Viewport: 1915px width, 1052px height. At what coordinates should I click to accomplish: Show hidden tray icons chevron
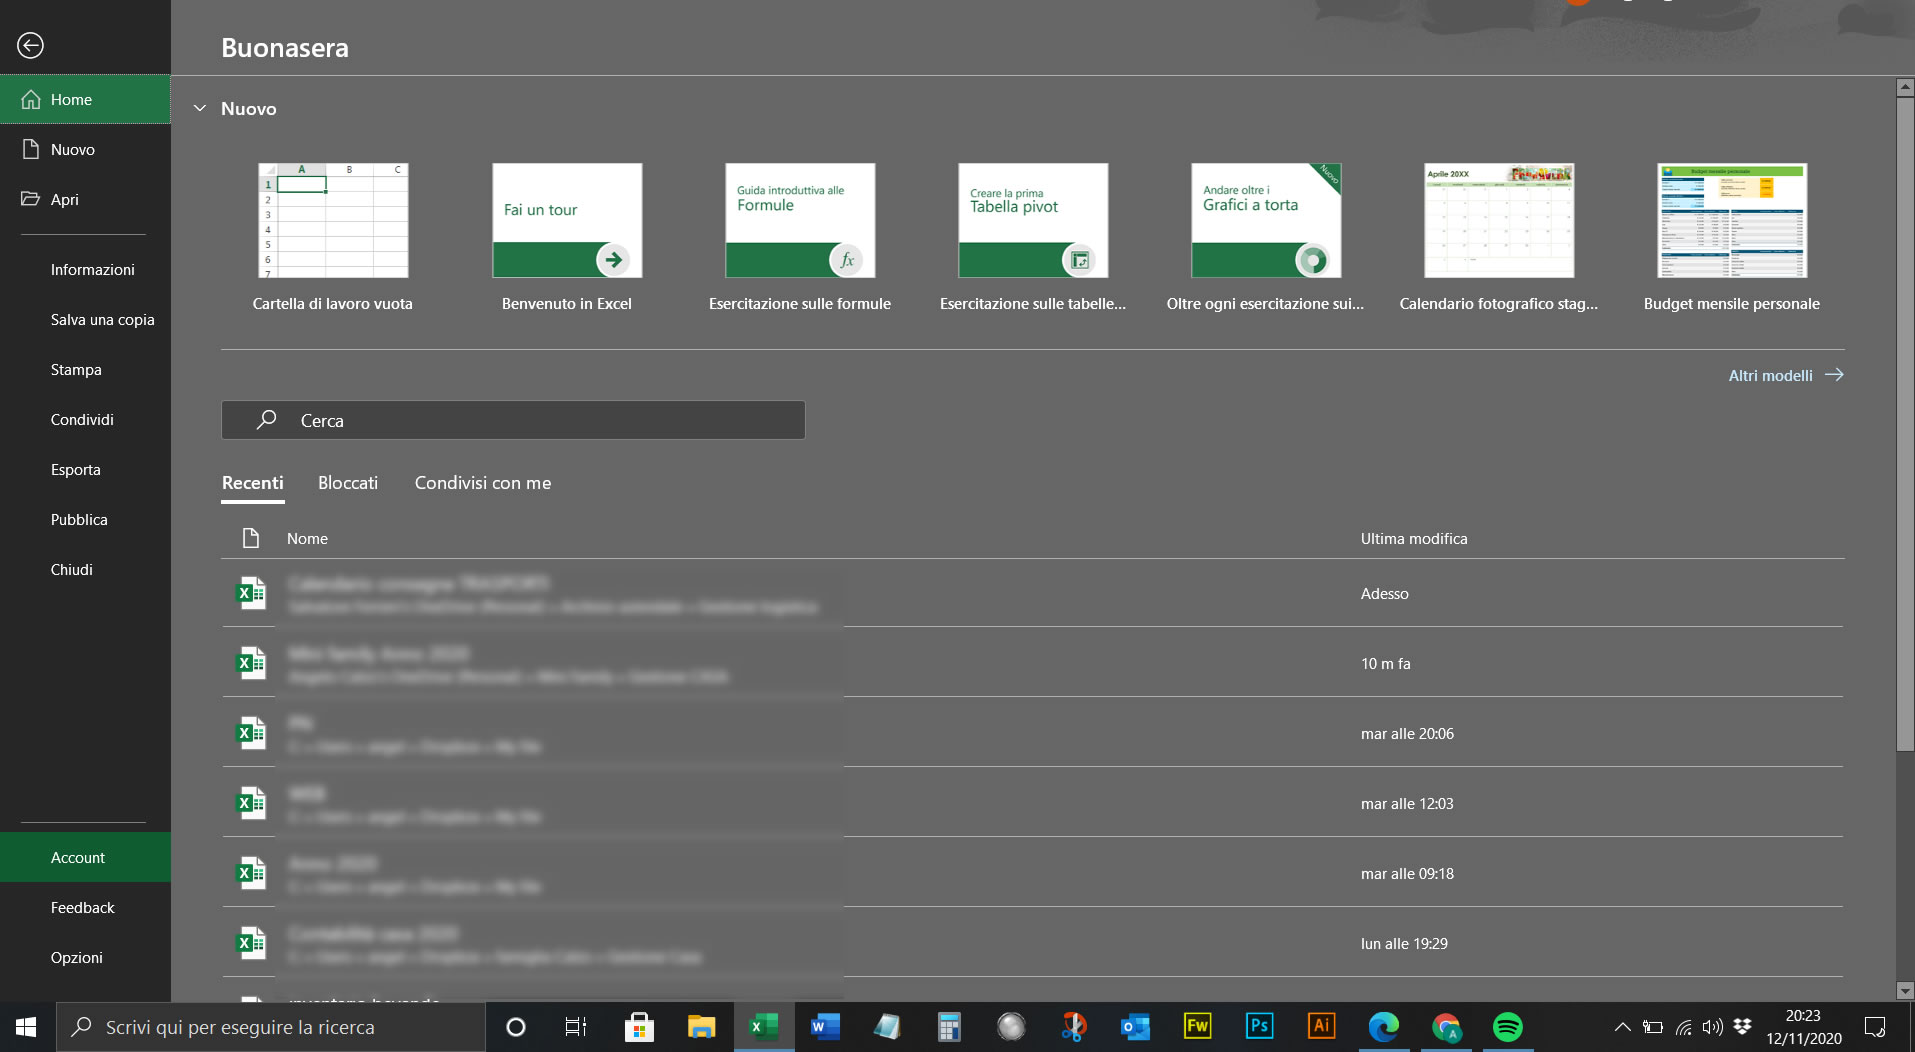click(1623, 1027)
